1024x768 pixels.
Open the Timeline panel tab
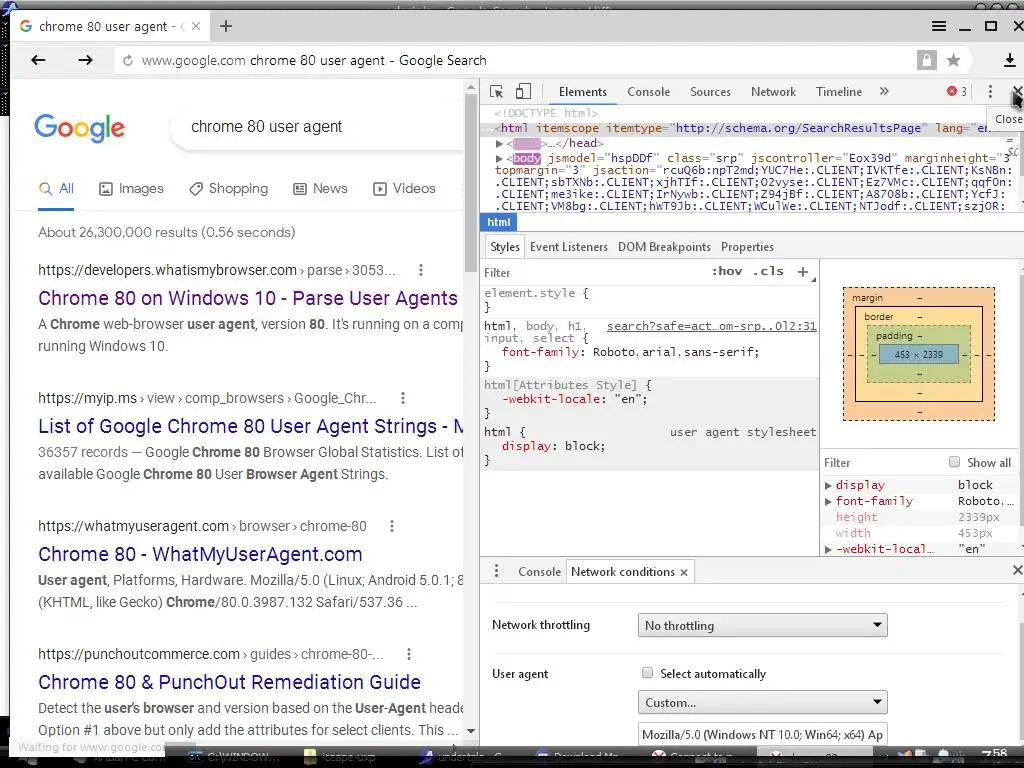839,91
